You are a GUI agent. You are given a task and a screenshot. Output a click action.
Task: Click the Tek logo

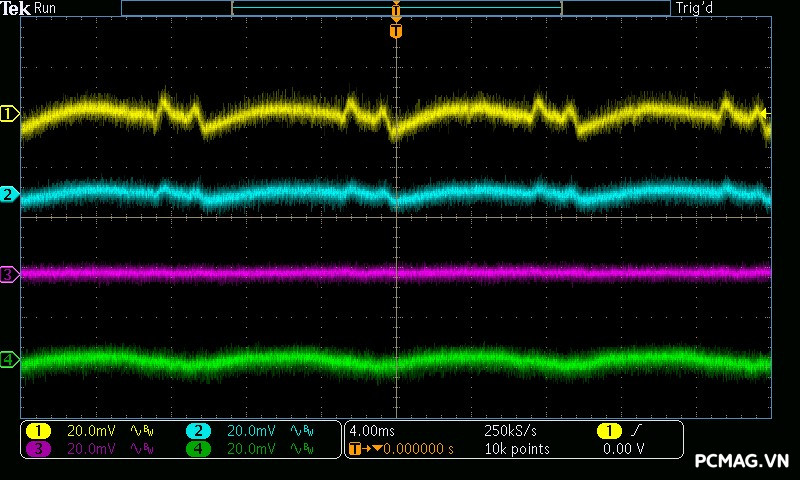point(17,8)
